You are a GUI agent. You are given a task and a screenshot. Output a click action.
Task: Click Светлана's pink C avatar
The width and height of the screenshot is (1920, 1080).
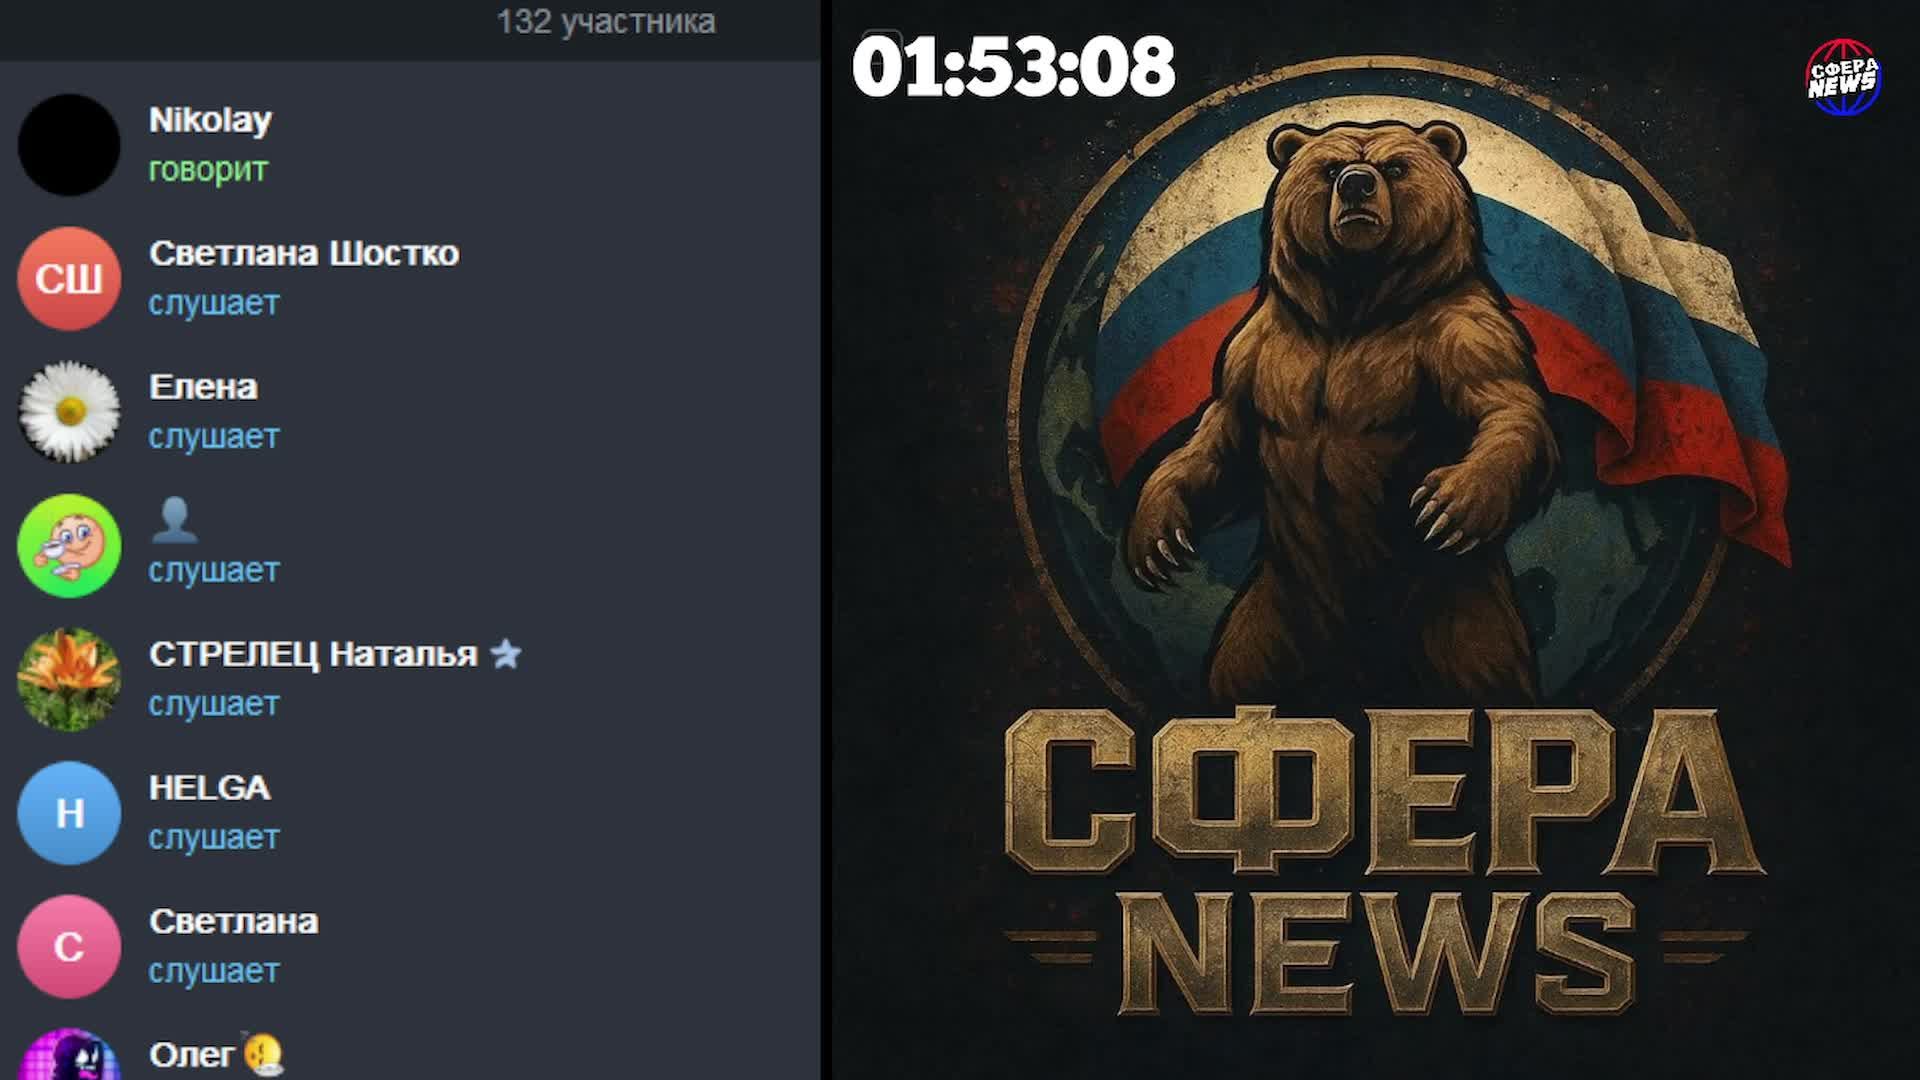pyautogui.click(x=69, y=946)
